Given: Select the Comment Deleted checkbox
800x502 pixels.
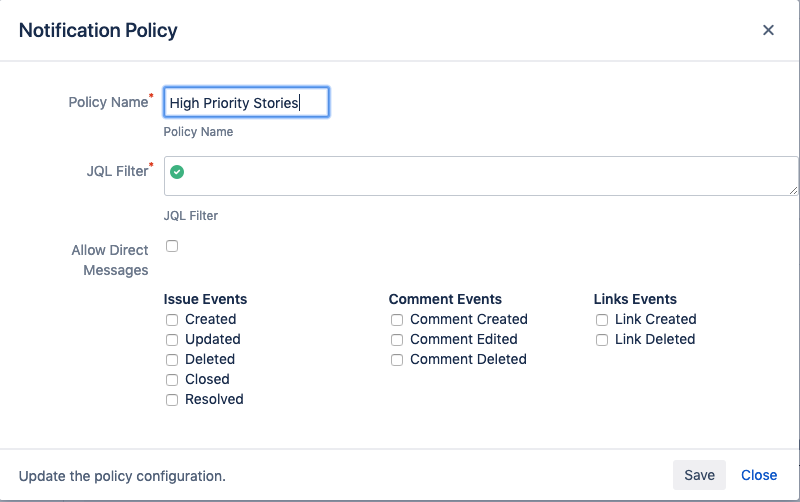Looking at the screenshot, I should [397, 360].
